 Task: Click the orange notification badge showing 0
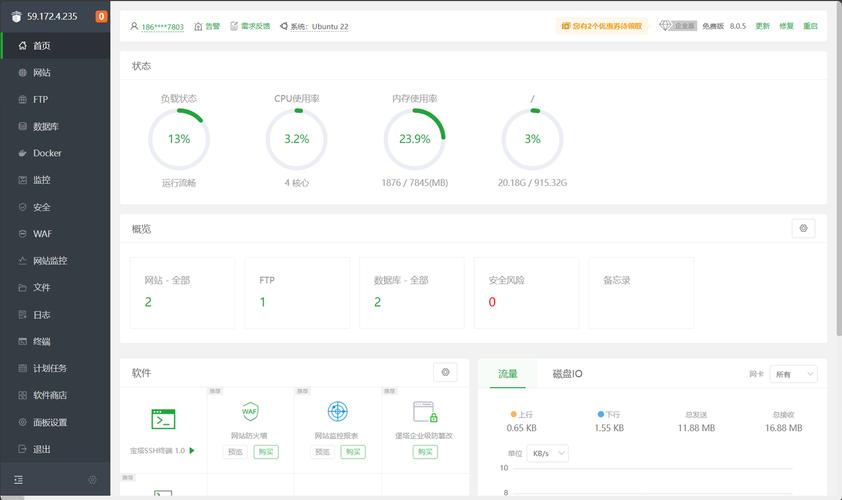[x=101, y=16]
